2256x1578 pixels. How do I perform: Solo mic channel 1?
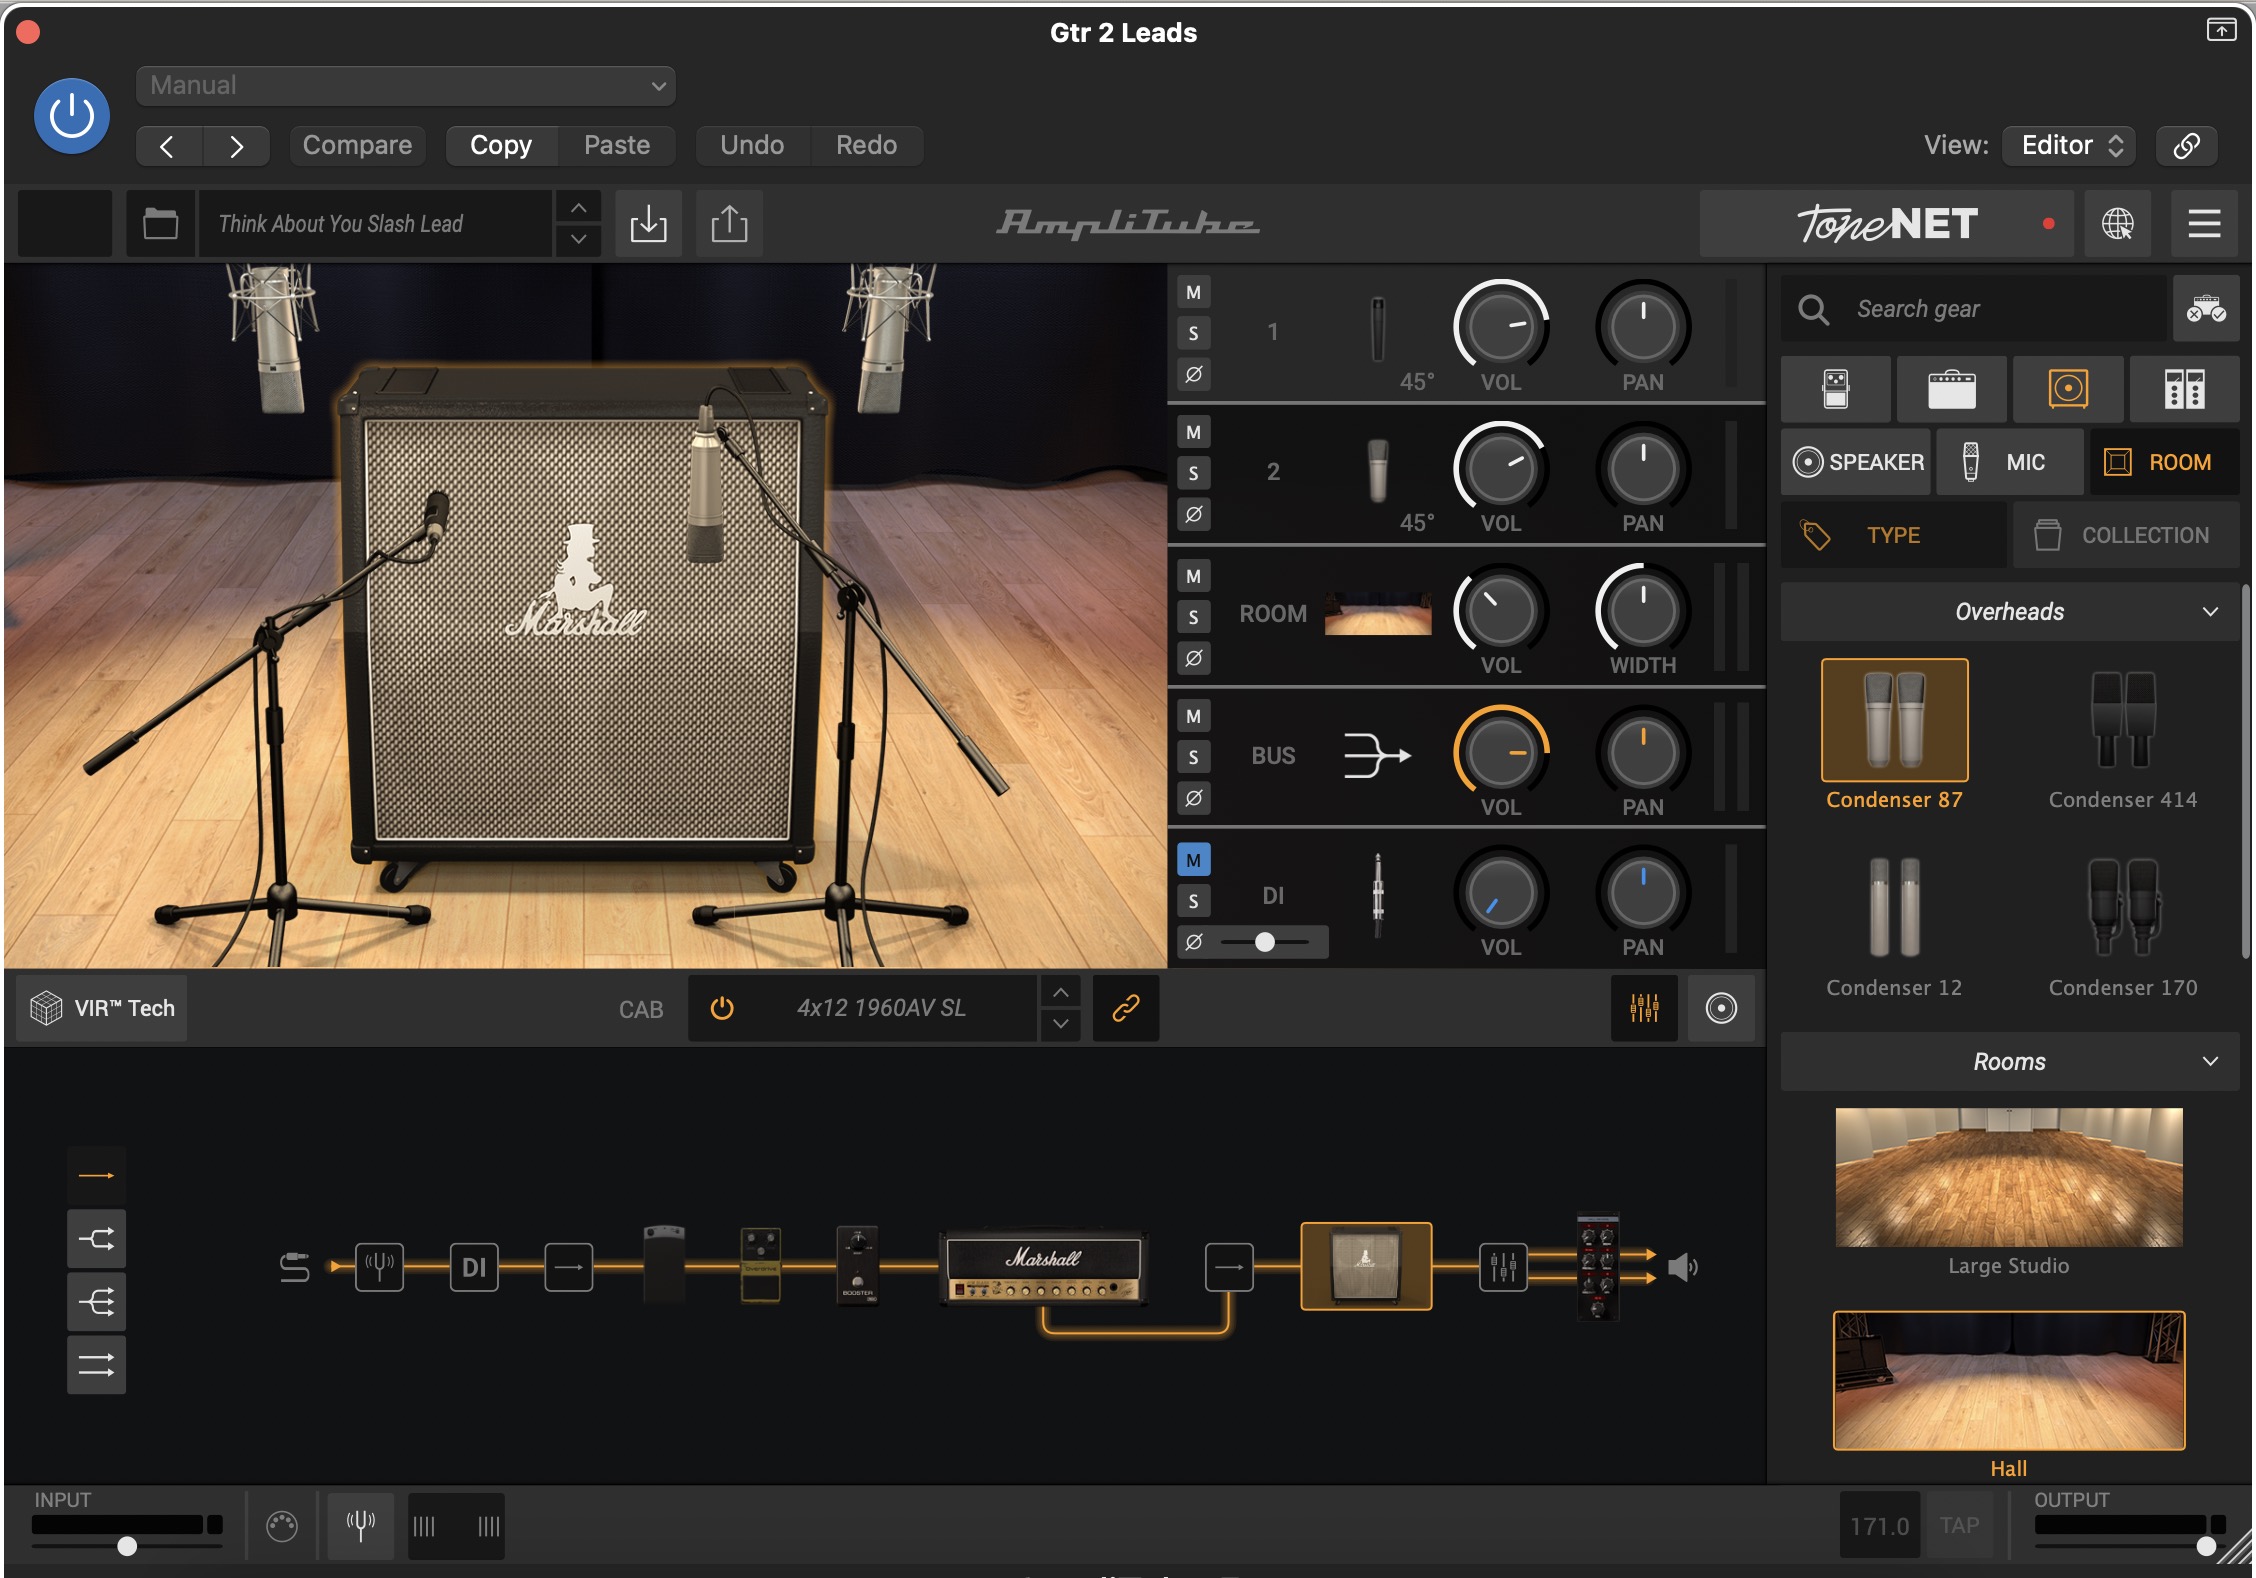1193,334
